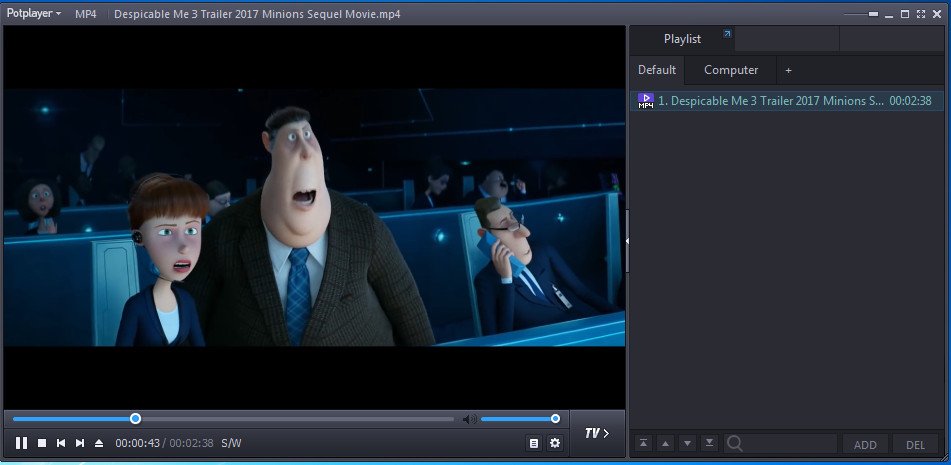Click the eject/open file icon
Viewport: 951px width, 465px height.
(99, 443)
